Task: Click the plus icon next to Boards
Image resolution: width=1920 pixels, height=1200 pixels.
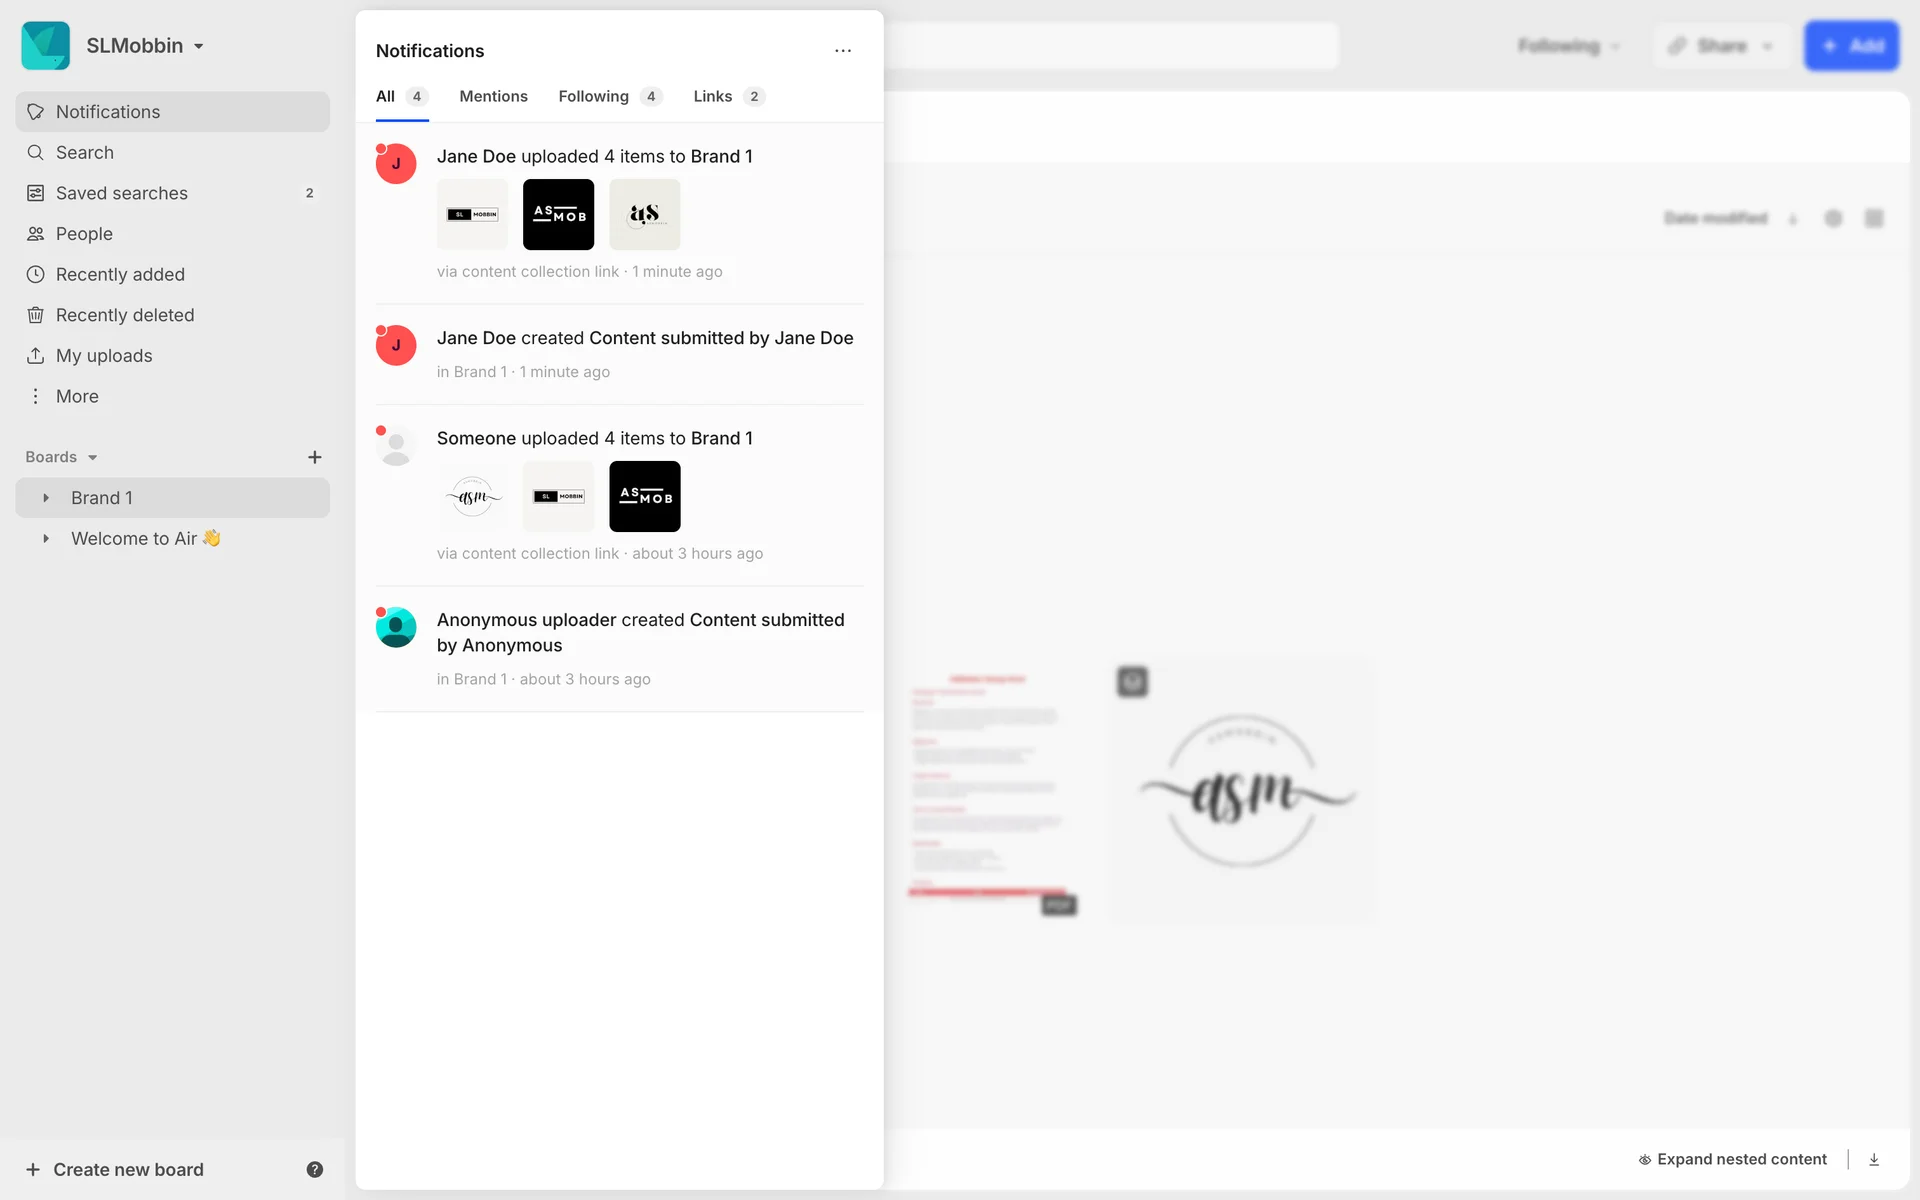Action: click(x=314, y=457)
